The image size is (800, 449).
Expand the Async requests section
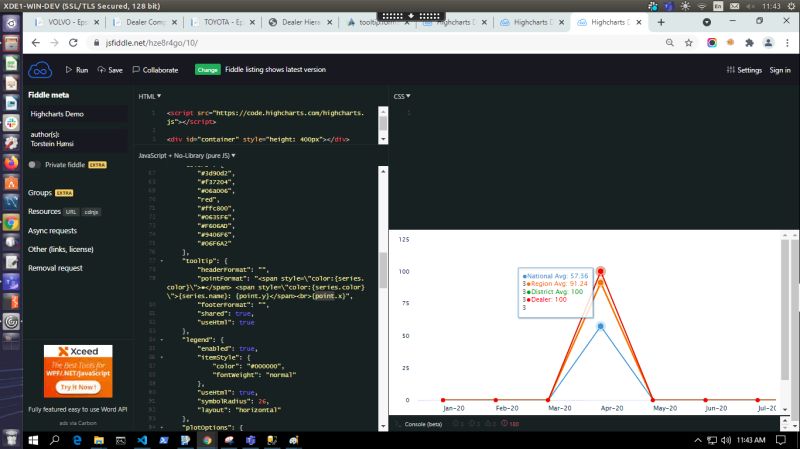[53, 231]
